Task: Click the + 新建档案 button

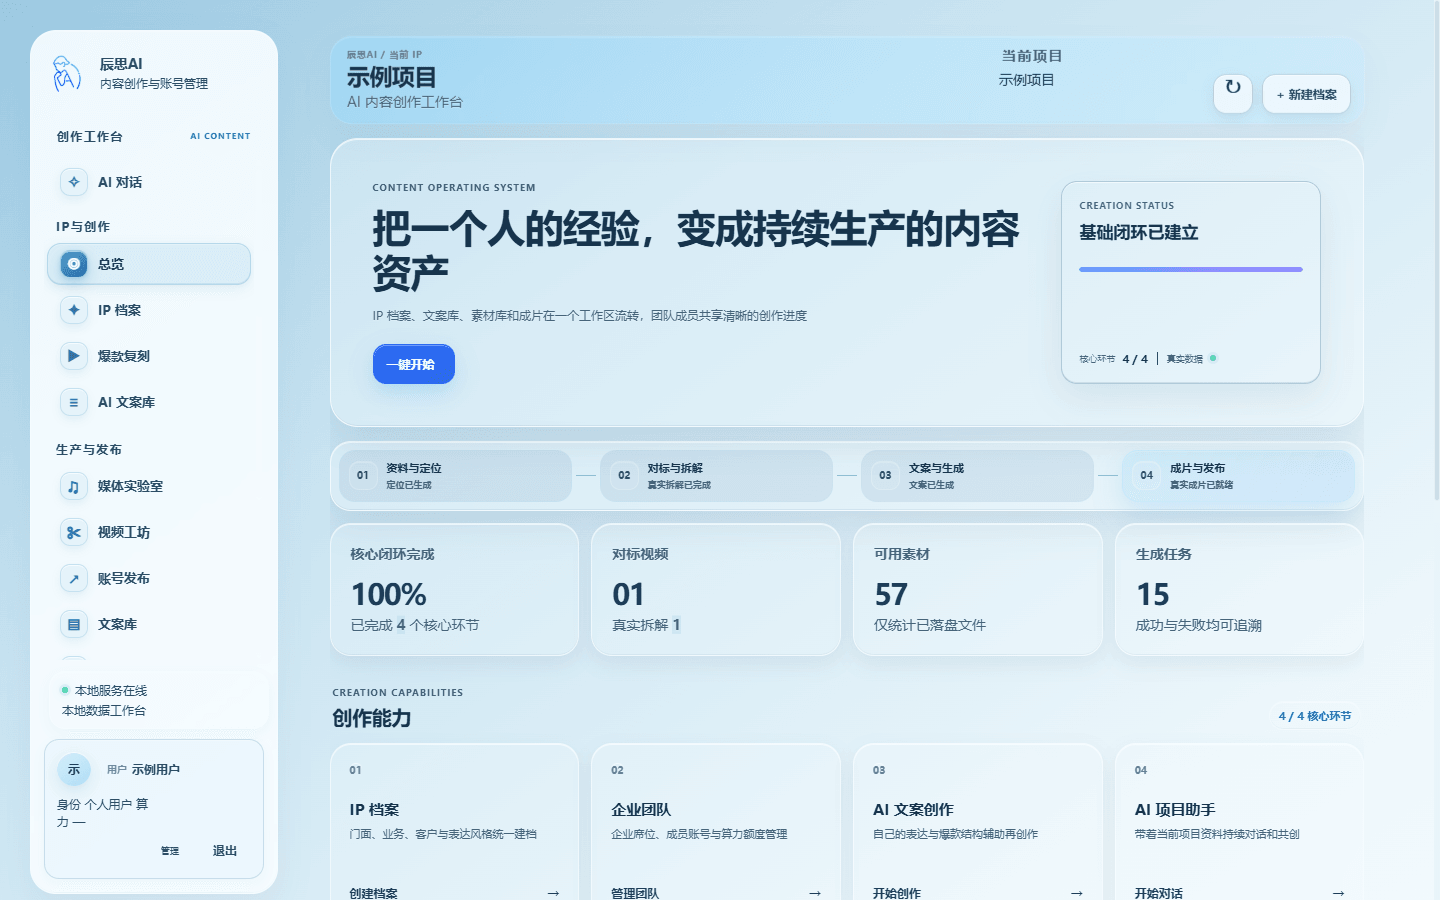Action: 1306,94
